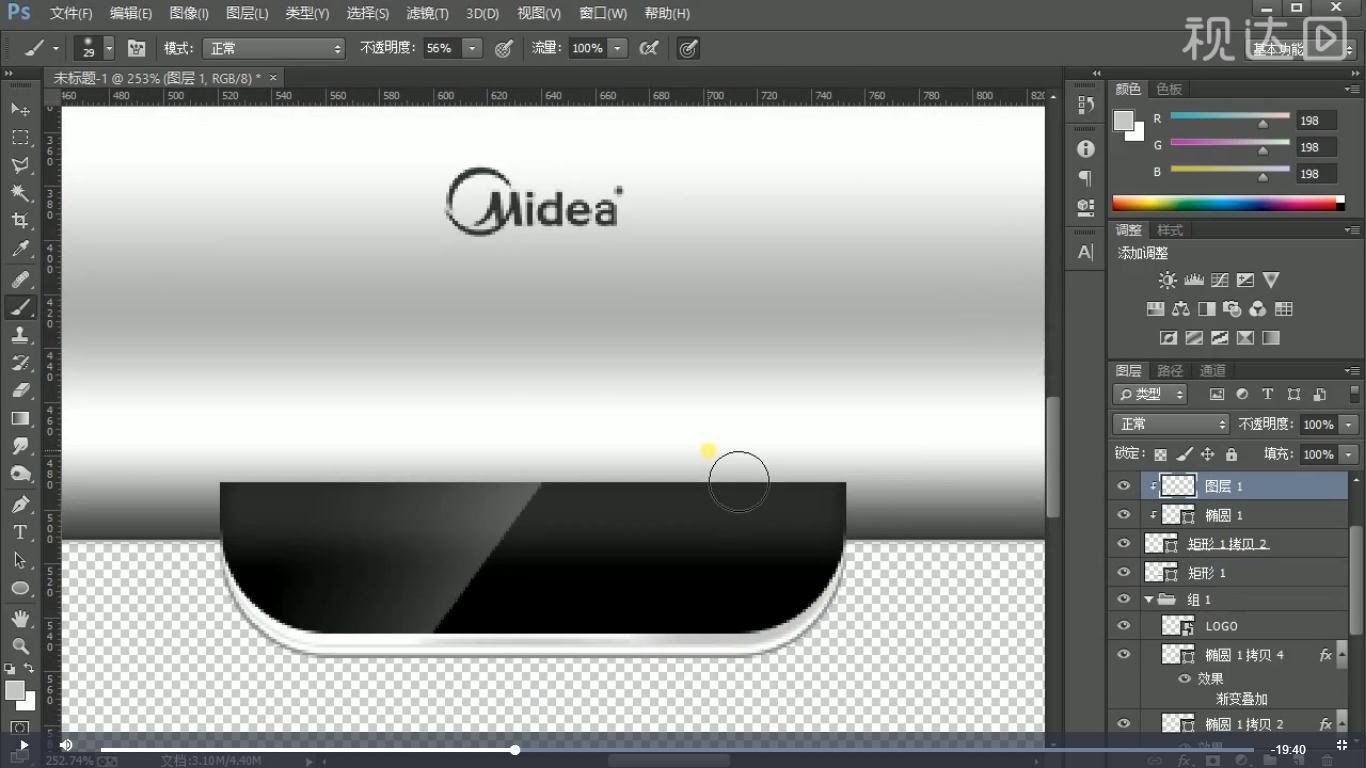The image size is (1366, 768).
Task: Toggle lock position for layer
Action: 1207,454
